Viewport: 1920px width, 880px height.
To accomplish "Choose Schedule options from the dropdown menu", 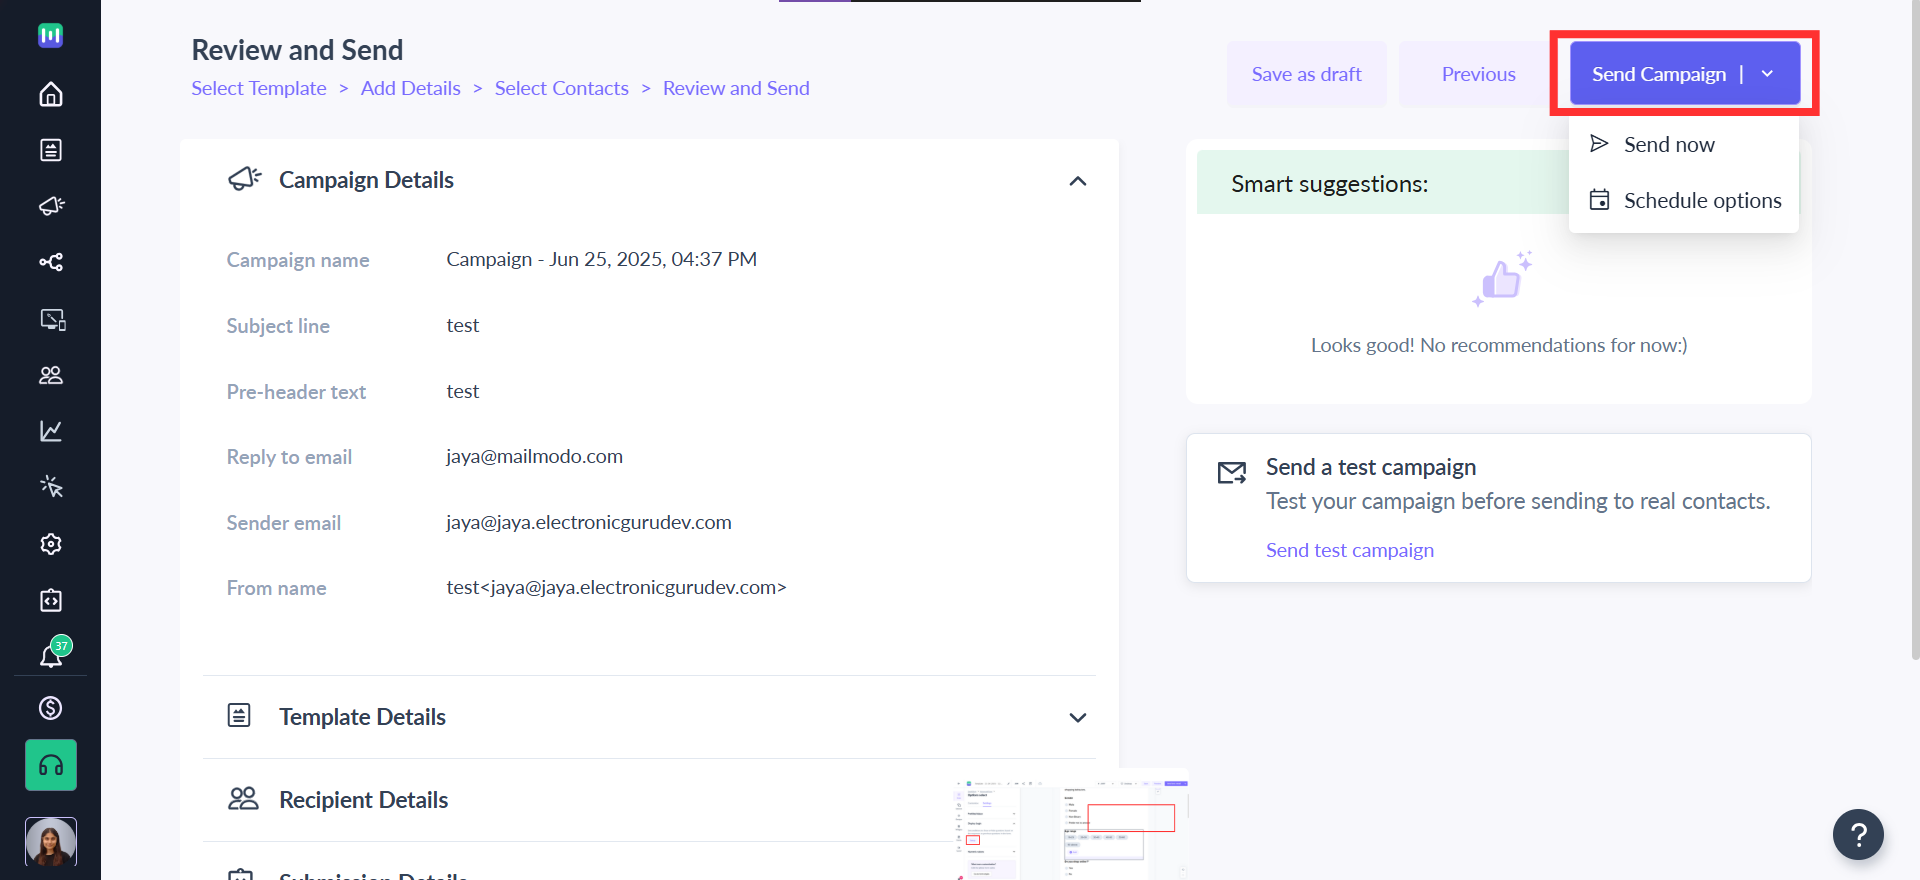I will 1684,200.
